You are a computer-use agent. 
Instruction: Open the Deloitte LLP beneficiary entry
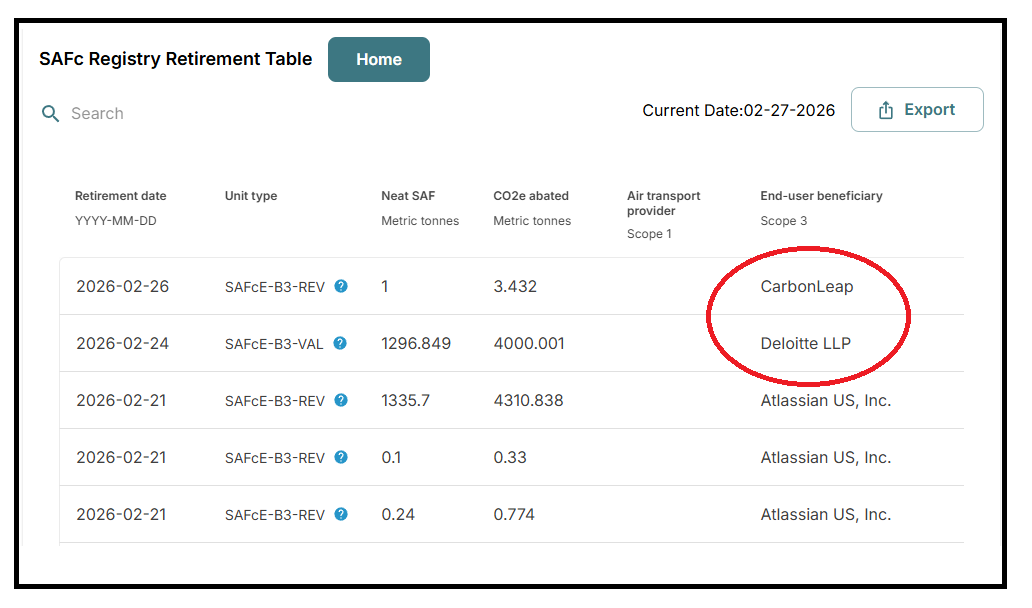point(806,343)
